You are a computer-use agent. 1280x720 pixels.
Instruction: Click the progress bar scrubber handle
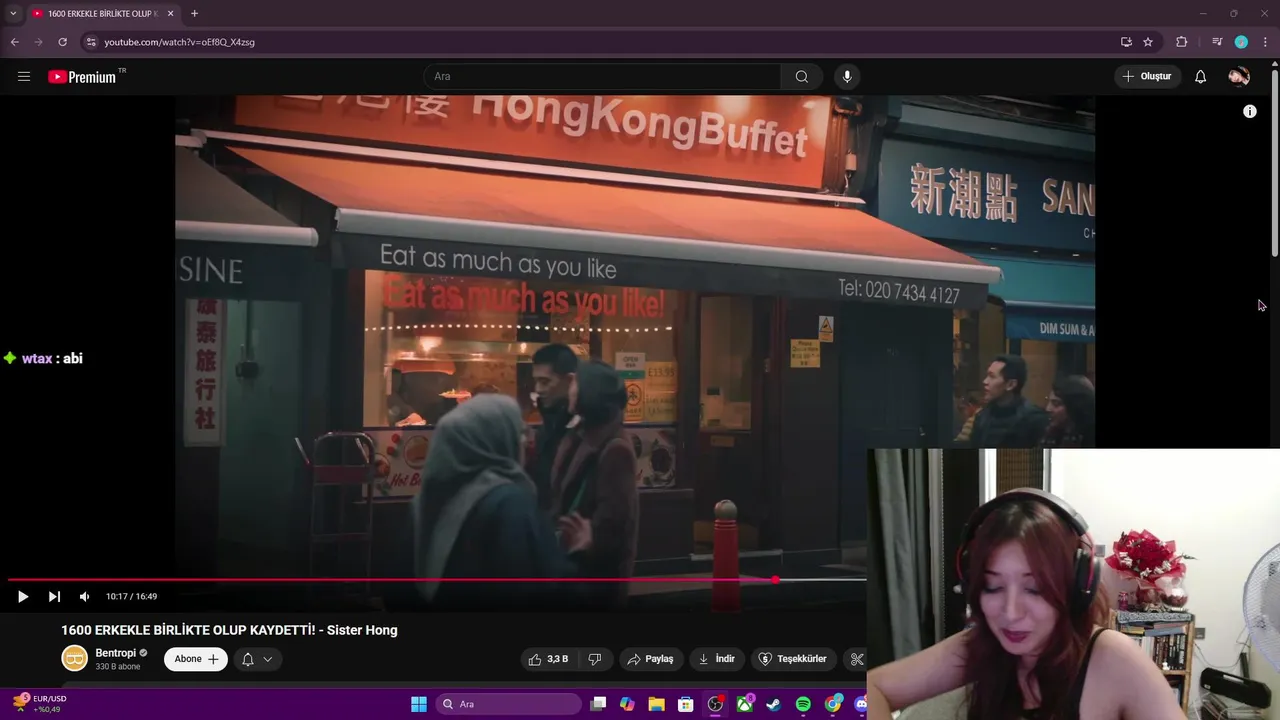[775, 580]
